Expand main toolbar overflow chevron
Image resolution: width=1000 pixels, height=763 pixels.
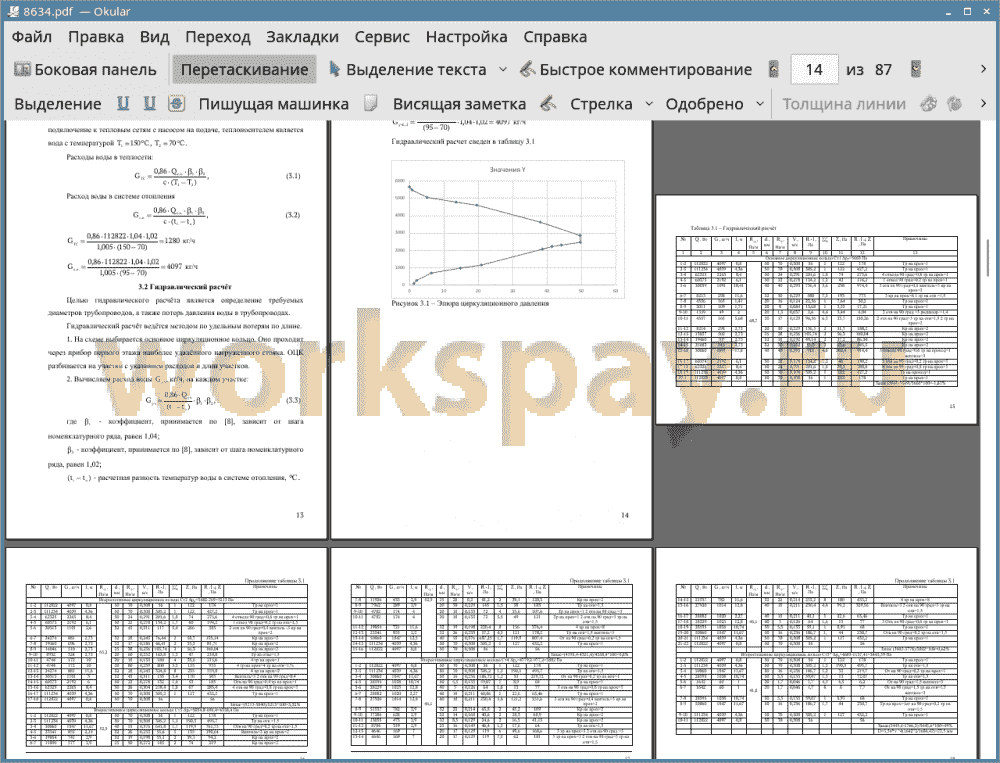coord(983,68)
